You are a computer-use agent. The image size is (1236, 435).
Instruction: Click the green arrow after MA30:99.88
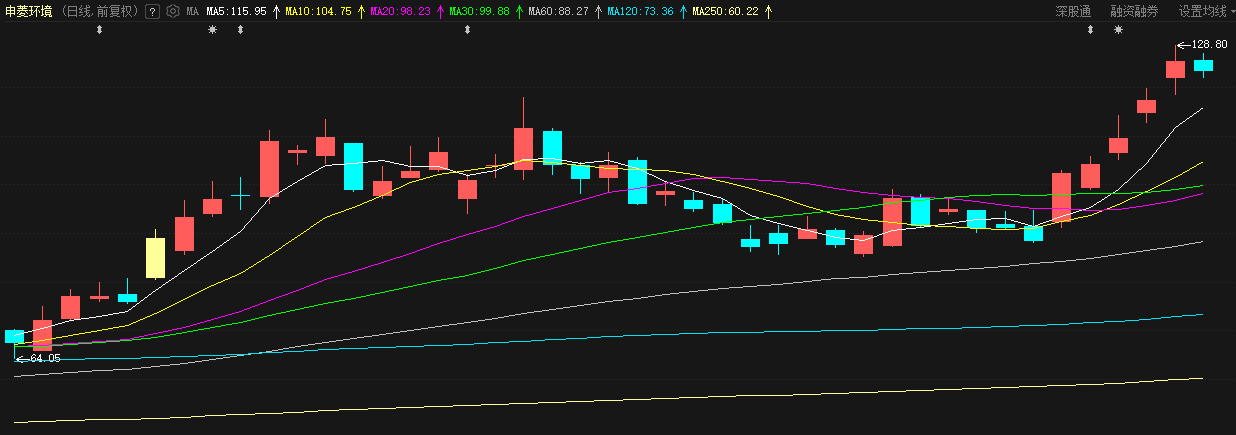(x=518, y=12)
